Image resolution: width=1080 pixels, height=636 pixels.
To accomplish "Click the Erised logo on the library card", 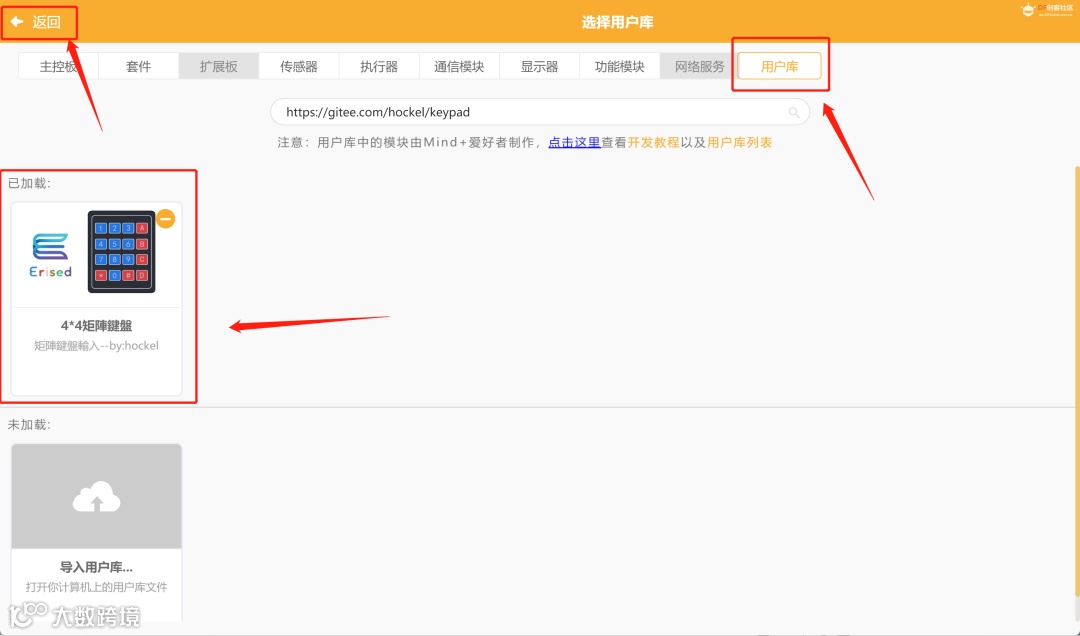I will tap(50, 255).
